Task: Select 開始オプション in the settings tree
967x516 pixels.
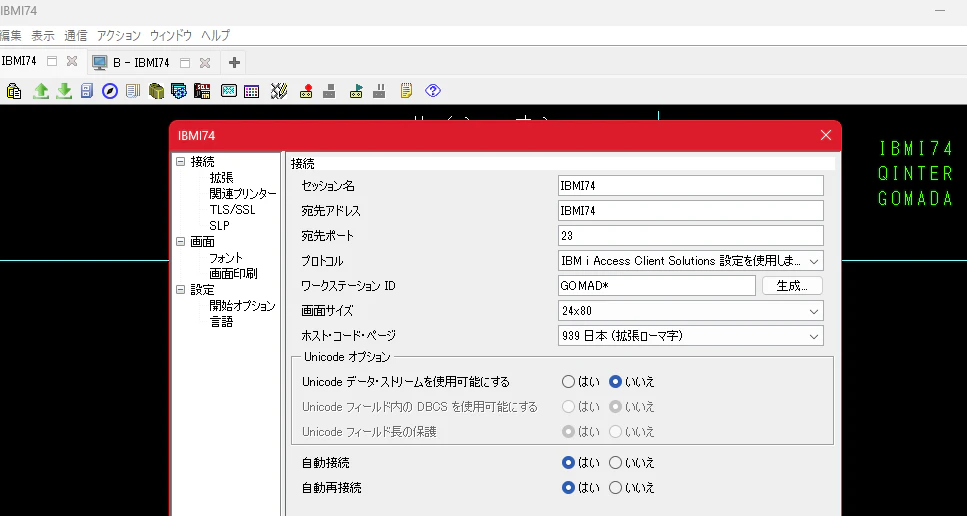Action: tap(242, 306)
